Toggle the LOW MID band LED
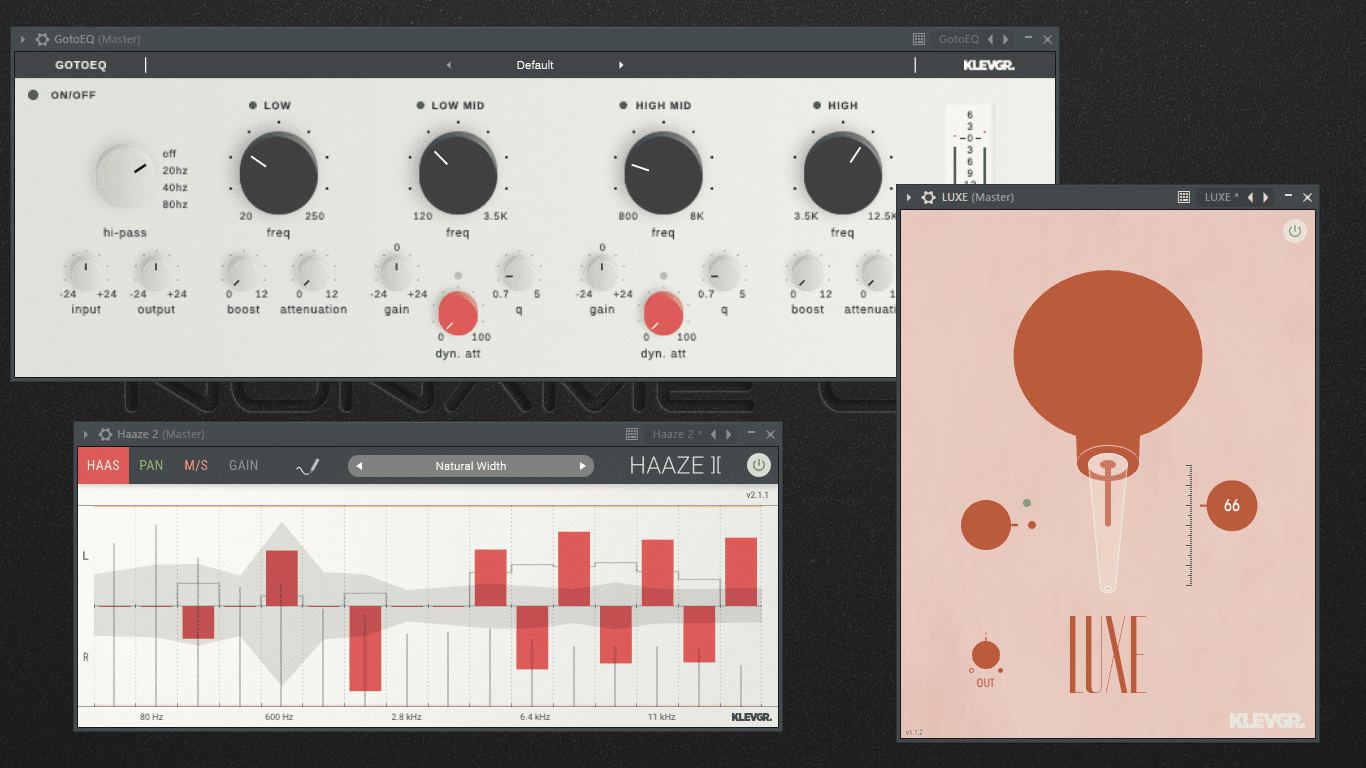 [x=421, y=105]
